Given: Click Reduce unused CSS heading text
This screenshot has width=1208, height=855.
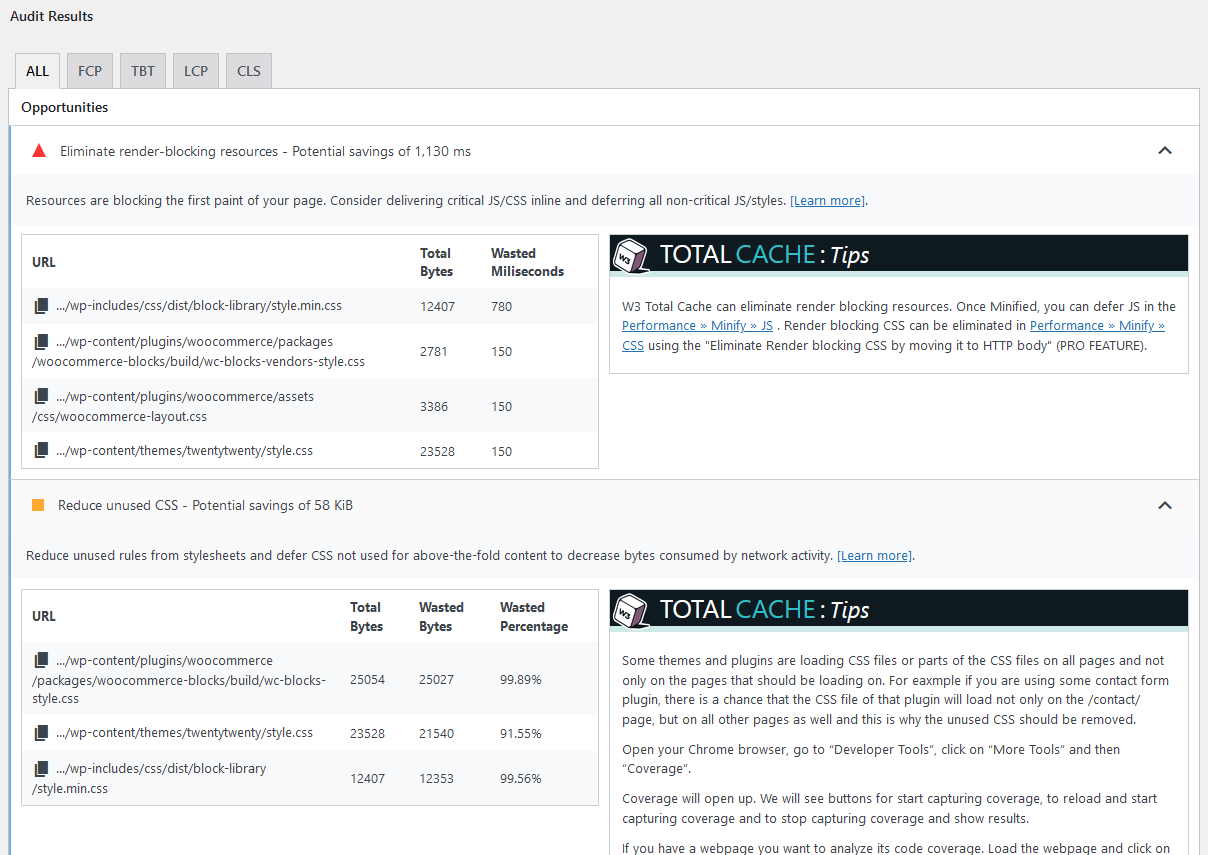Looking at the screenshot, I should click(x=205, y=506).
